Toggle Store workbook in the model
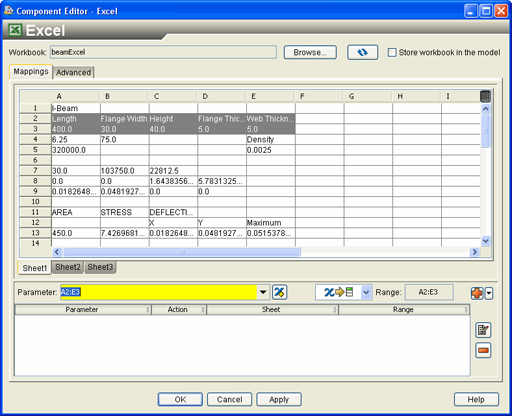512x416 pixels. pos(392,52)
